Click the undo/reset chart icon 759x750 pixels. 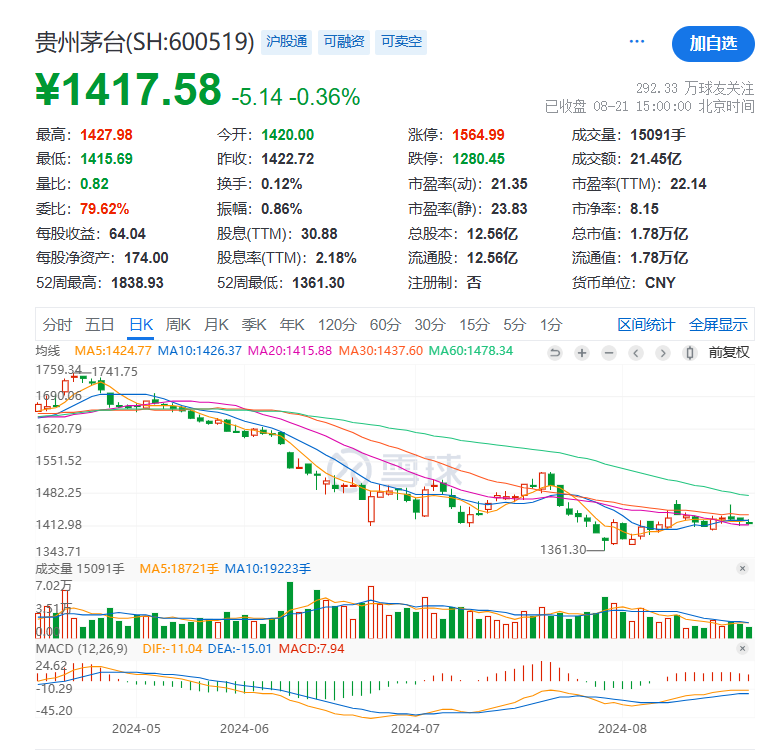click(x=555, y=353)
